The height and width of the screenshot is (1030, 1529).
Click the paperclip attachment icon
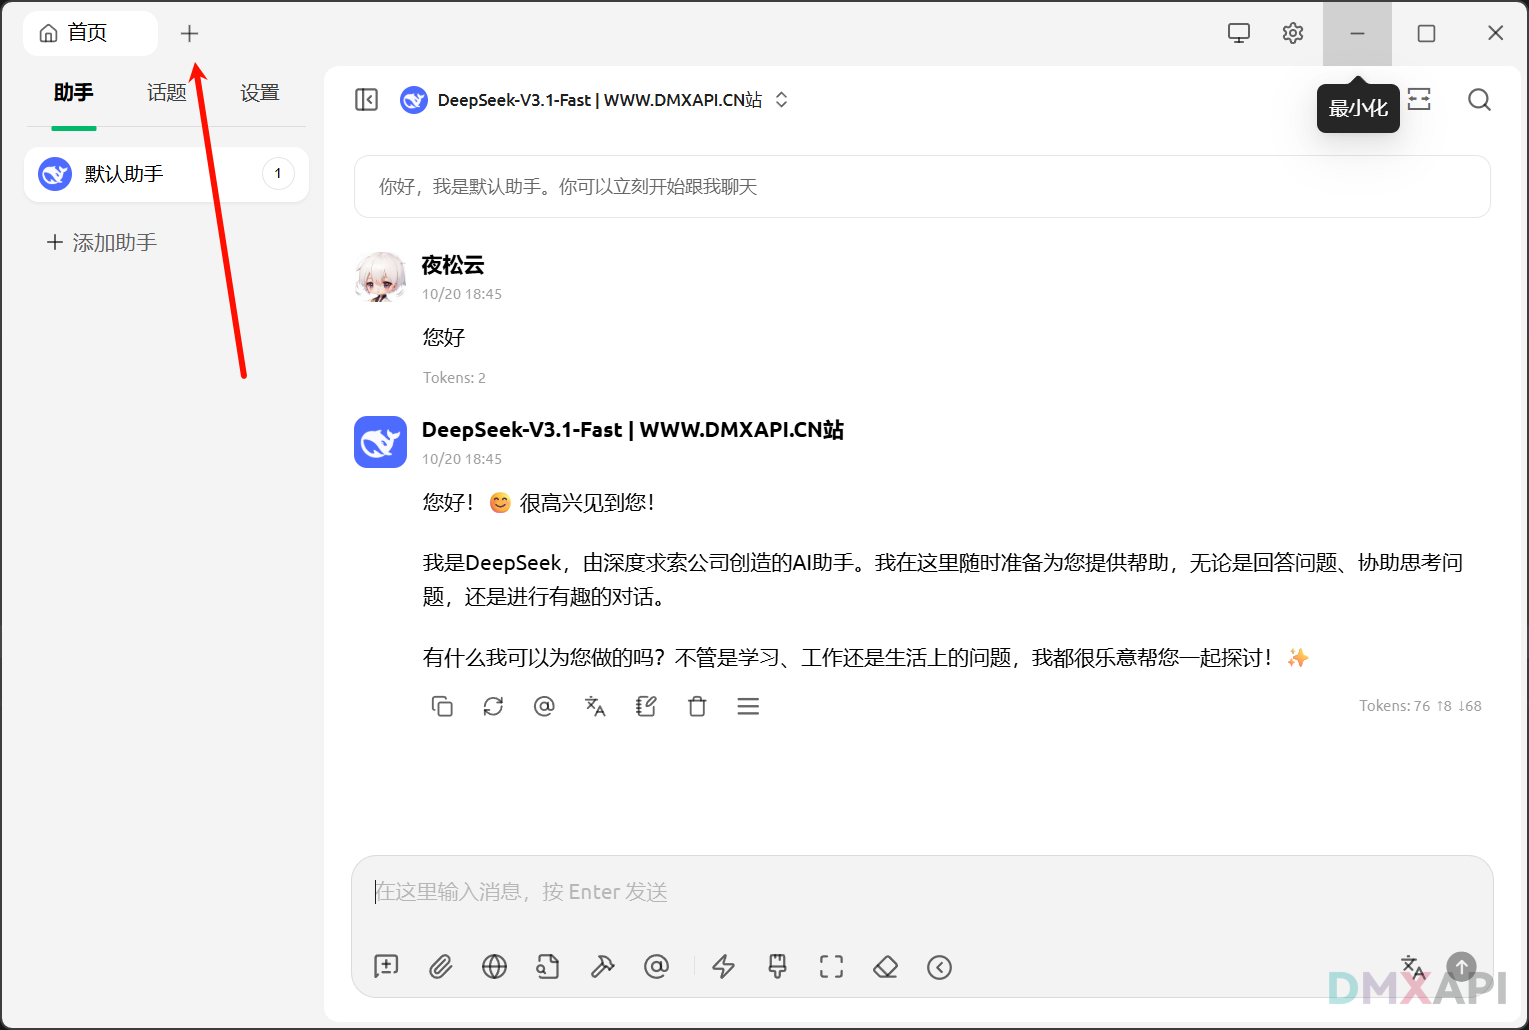(x=440, y=967)
